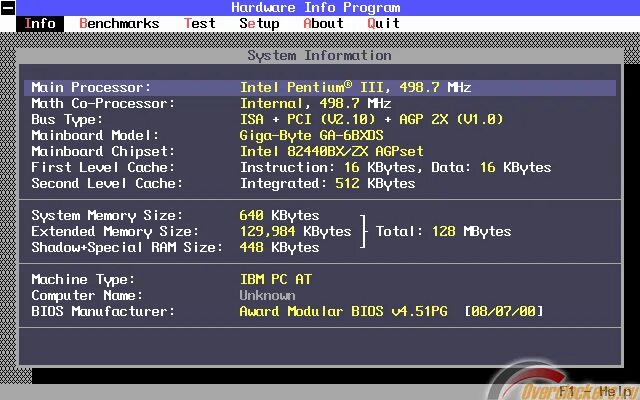The width and height of the screenshot is (640, 400).
Task: Click the BIOS Manufacturer label
Action: point(103,311)
